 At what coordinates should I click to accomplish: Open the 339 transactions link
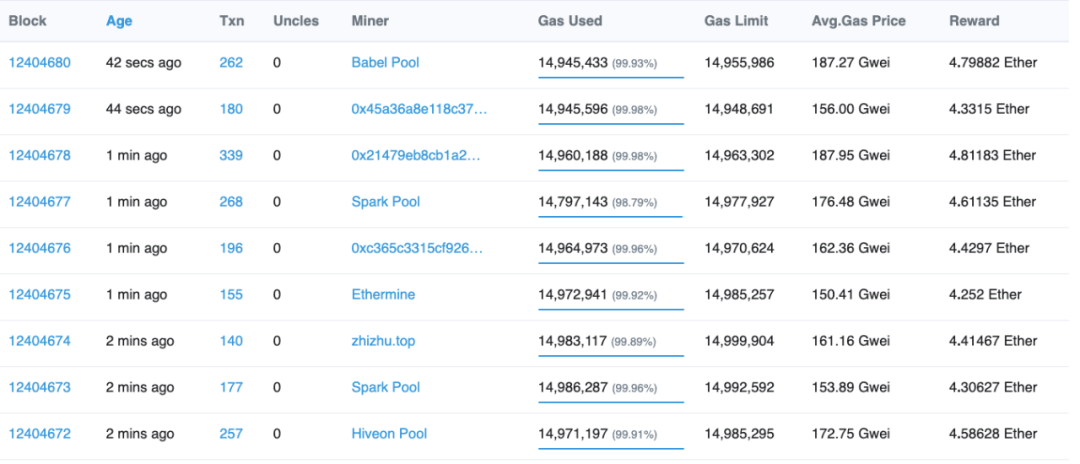tap(231, 156)
